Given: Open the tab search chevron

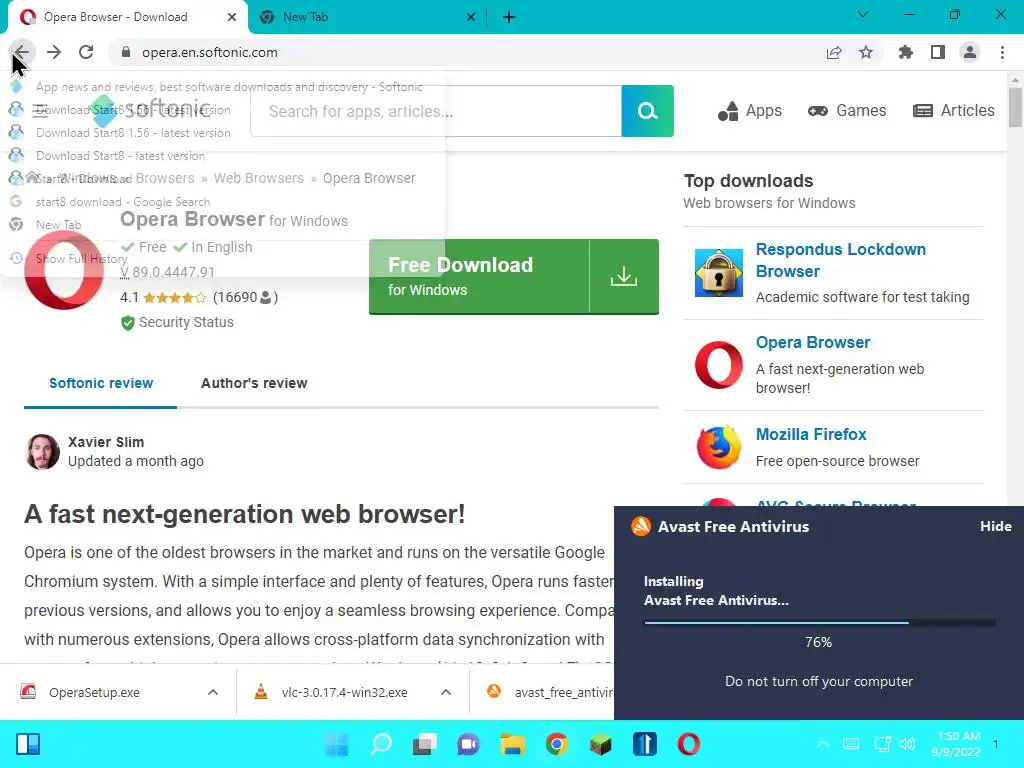Looking at the screenshot, I should [x=863, y=14].
